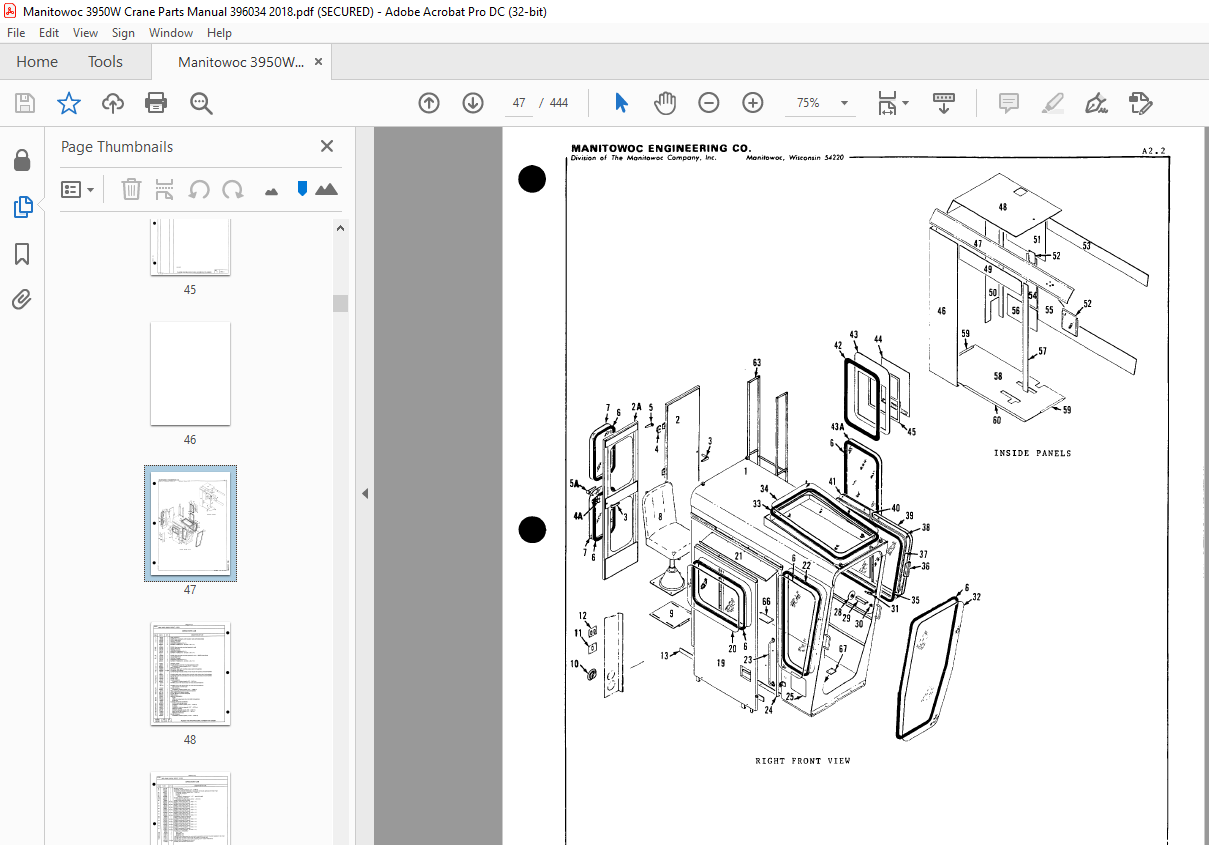Click the thumbnails panel scrollbar thumb

[341, 303]
